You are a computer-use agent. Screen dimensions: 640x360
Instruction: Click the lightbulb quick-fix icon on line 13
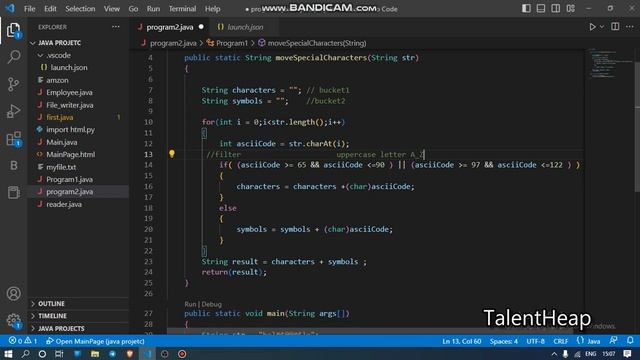click(x=172, y=154)
